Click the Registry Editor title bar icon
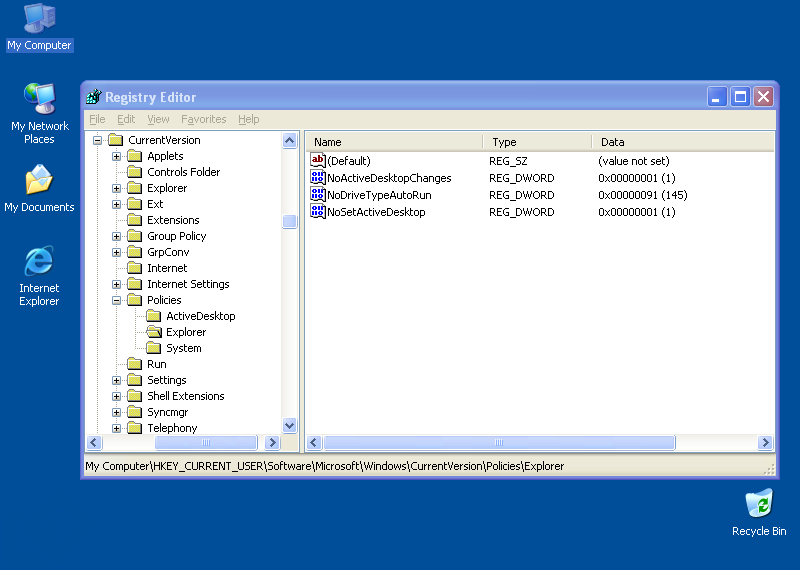 (94, 96)
